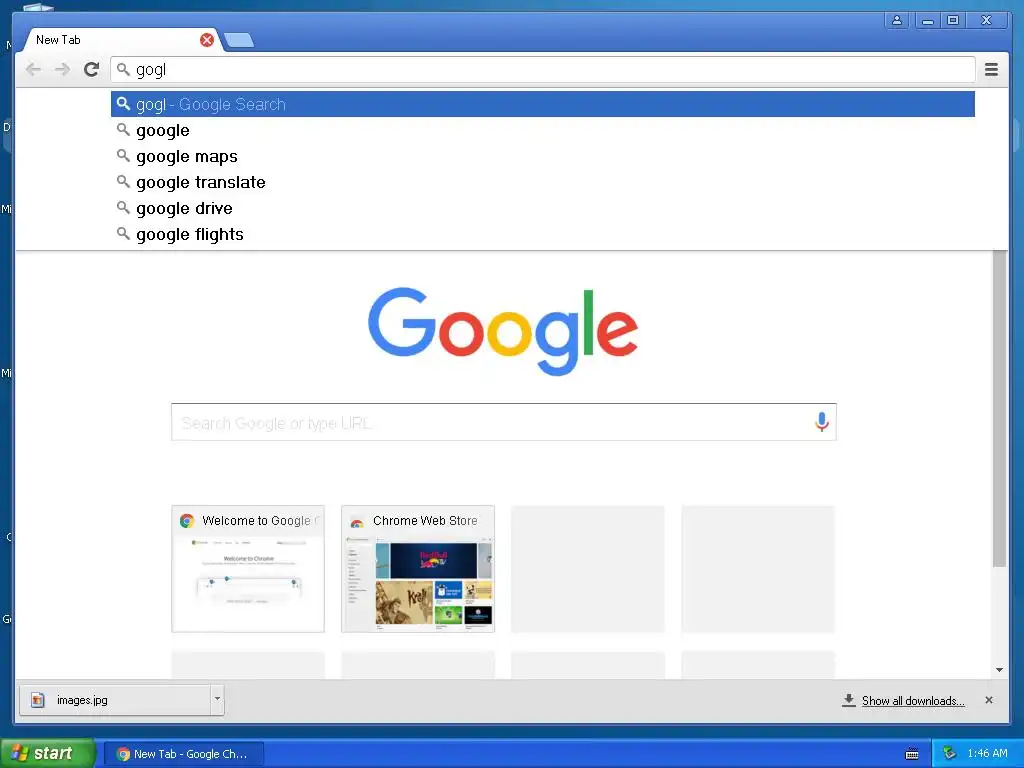The width and height of the screenshot is (1024, 768).
Task: Open the downloaded images.jpg file
Action: coord(115,700)
